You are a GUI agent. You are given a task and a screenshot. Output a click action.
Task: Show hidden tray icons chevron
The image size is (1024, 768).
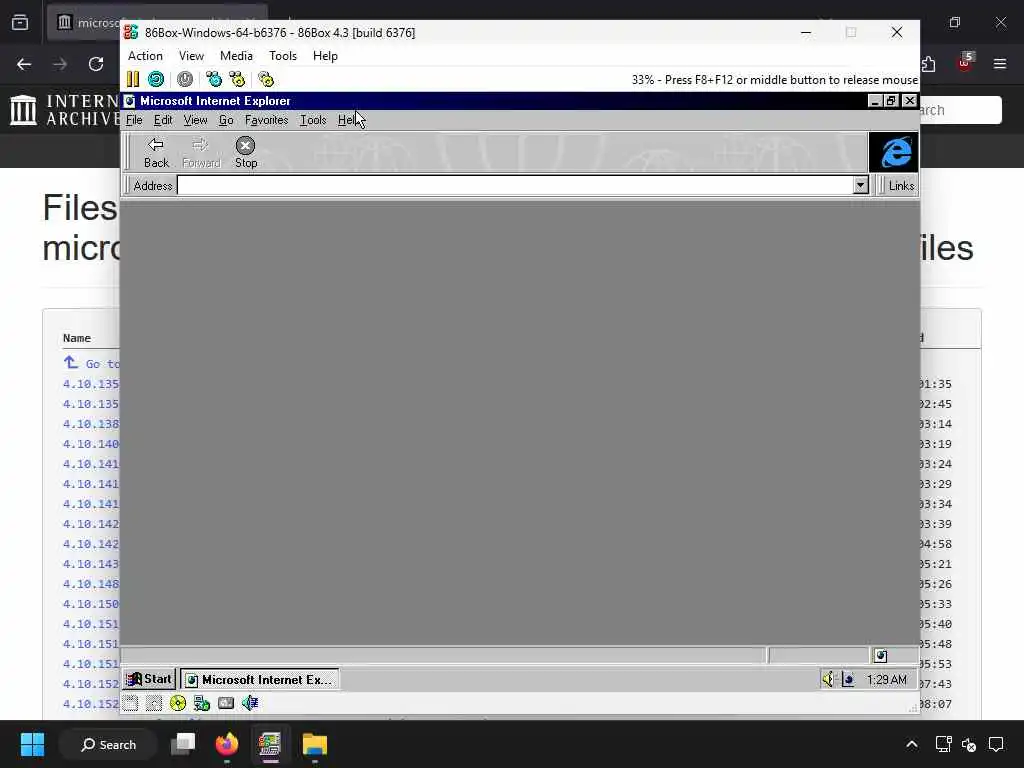[912, 744]
